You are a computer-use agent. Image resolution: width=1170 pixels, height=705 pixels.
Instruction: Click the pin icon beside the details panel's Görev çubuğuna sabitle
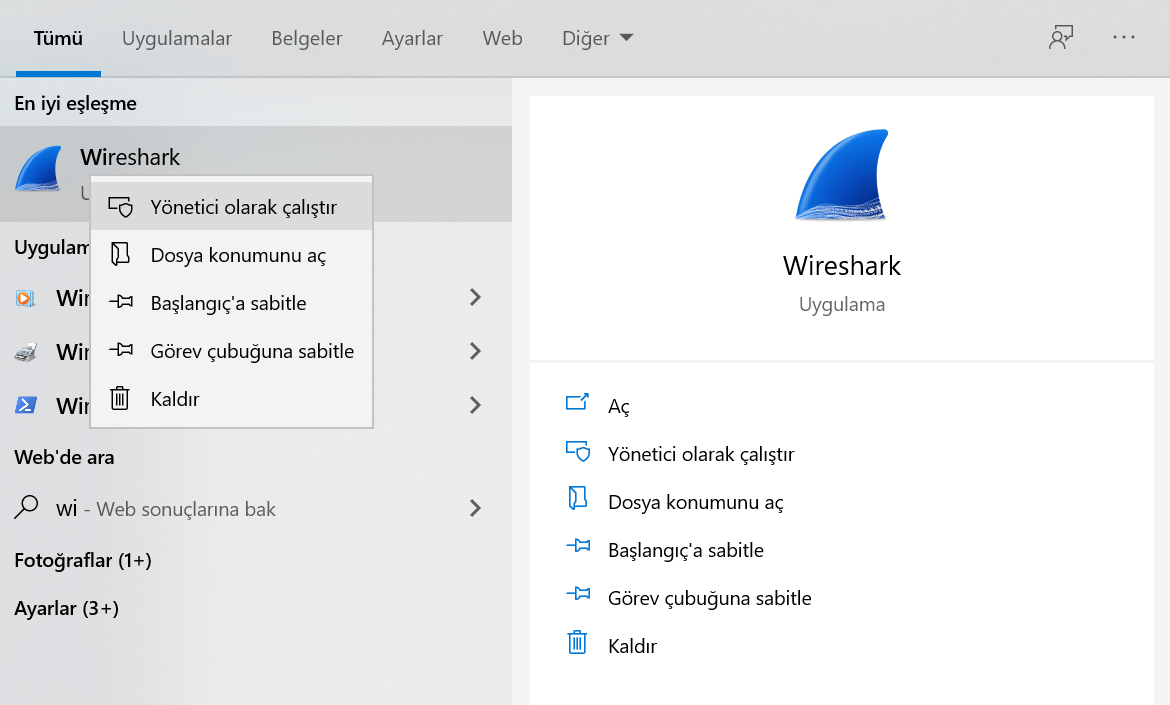tap(578, 595)
